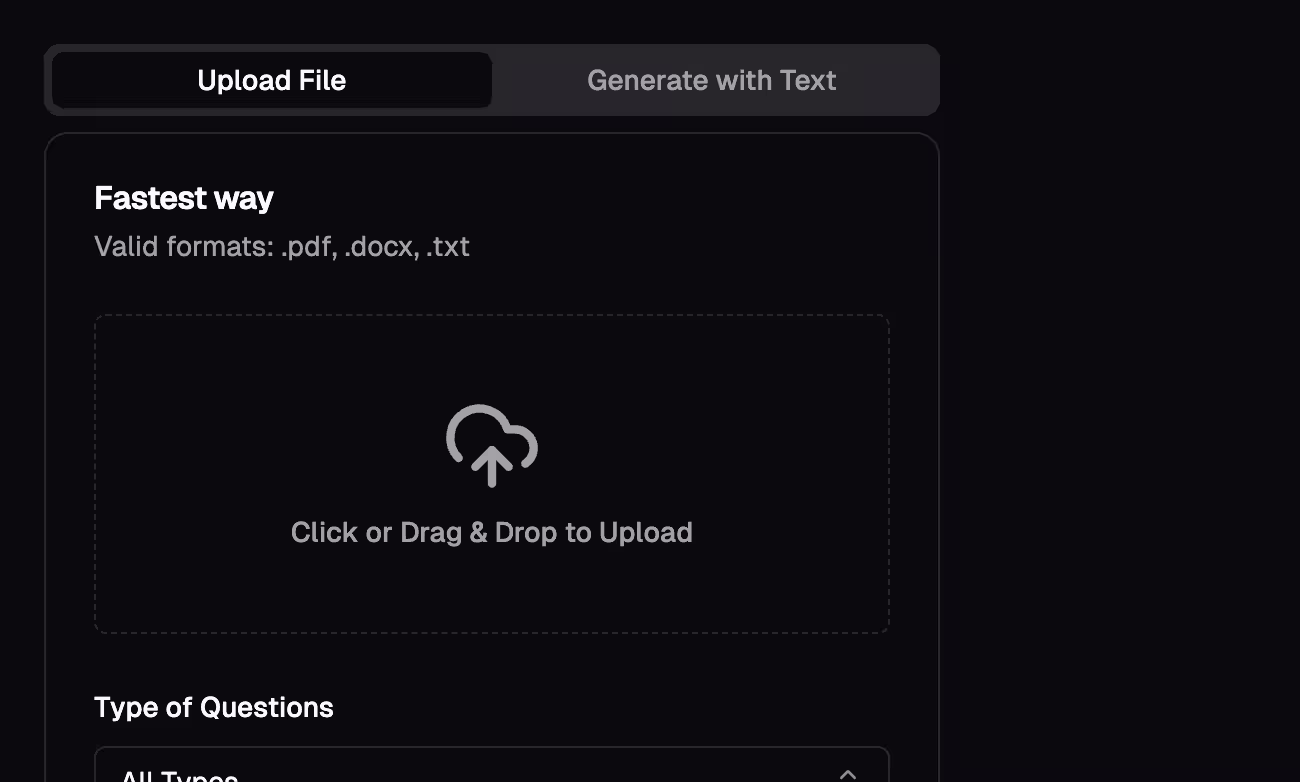
Task: Click the 'Type of Questions' label
Action: pyautogui.click(x=214, y=707)
